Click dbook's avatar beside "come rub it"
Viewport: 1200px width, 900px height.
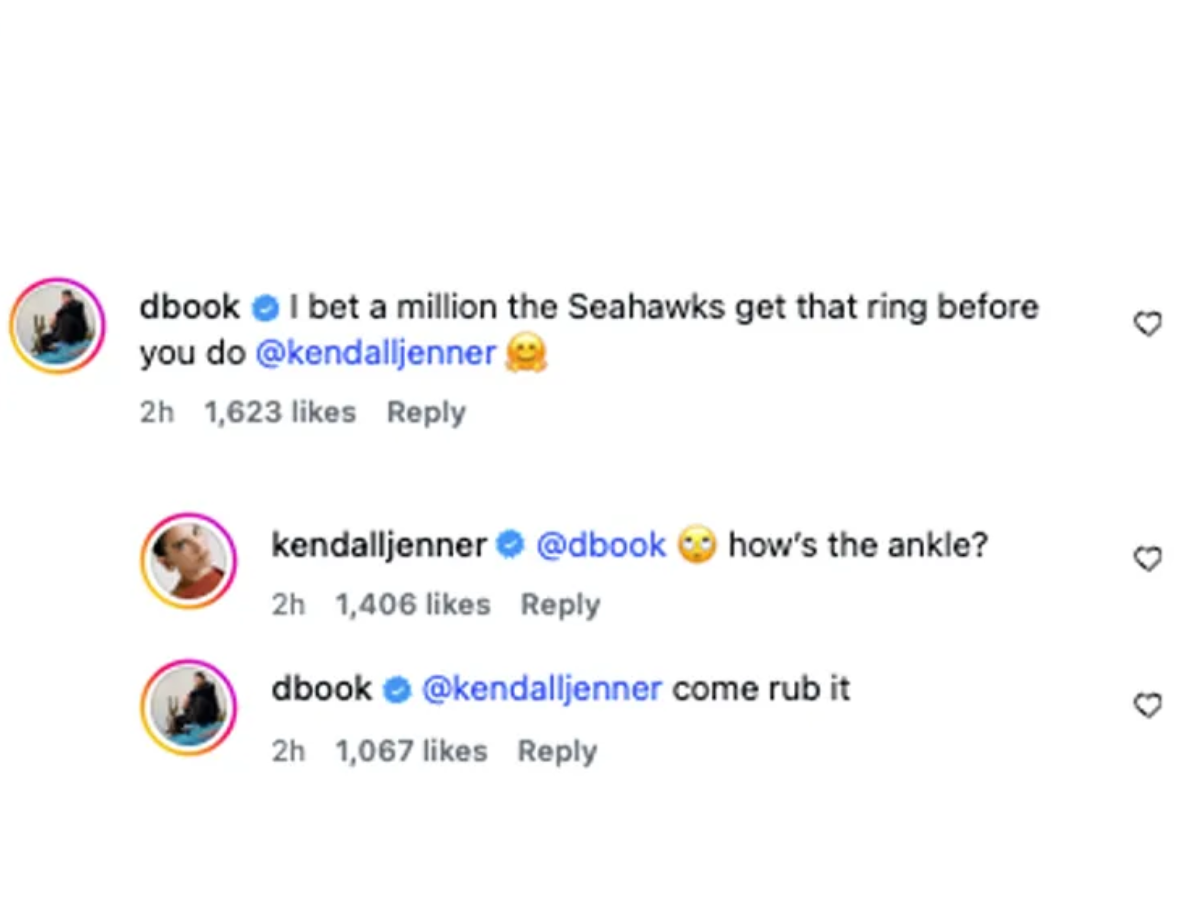pyautogui.click(x=189, y=707)
